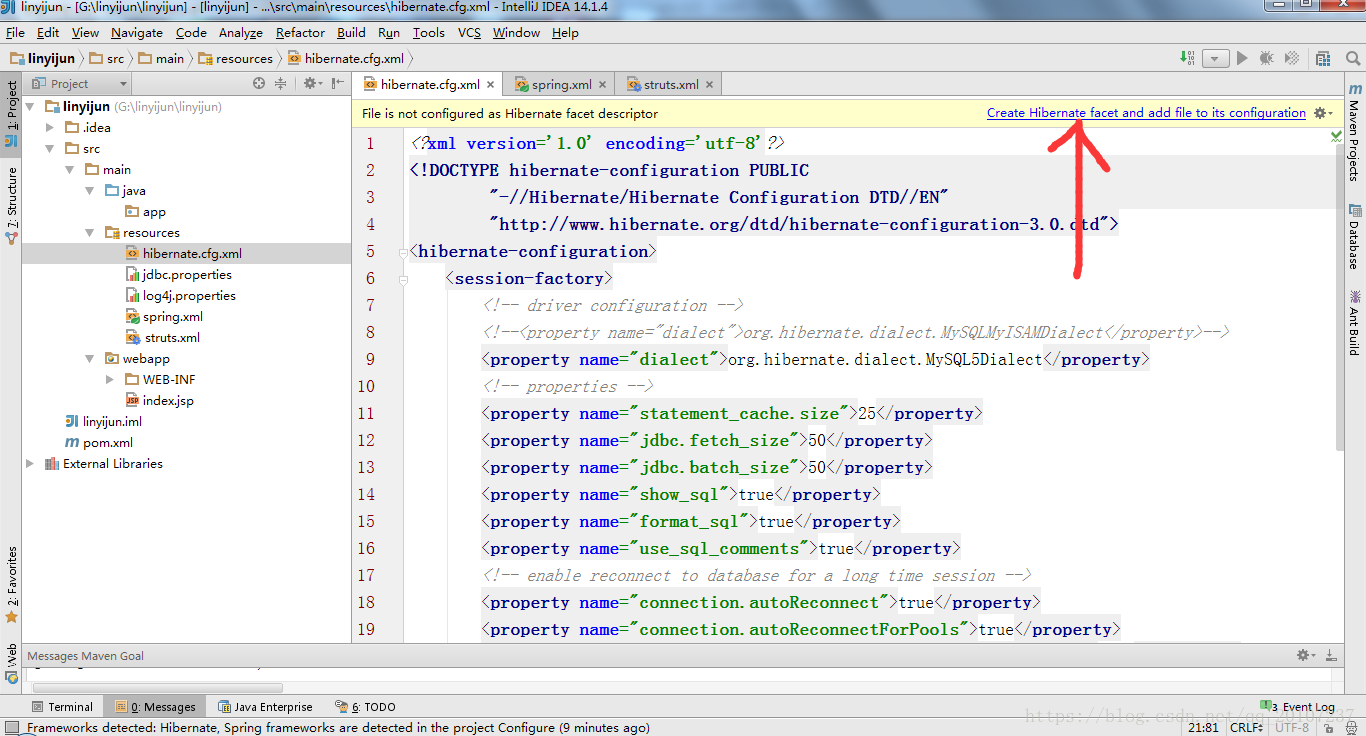The height and width of the screenshot is (736, 1366).
Task: Click the caret position 21:81 indicator
Action: 1201,728
